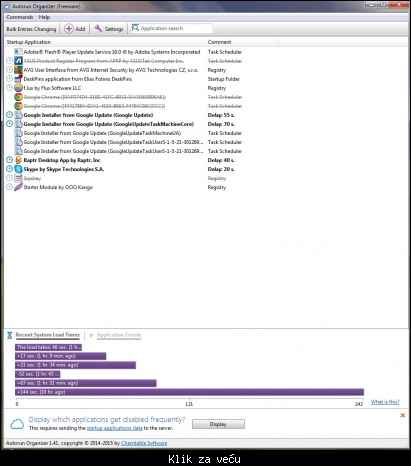Click the AVG User Interface icon
The height and width of the screenshot is (466, 411).
point(18,70)
